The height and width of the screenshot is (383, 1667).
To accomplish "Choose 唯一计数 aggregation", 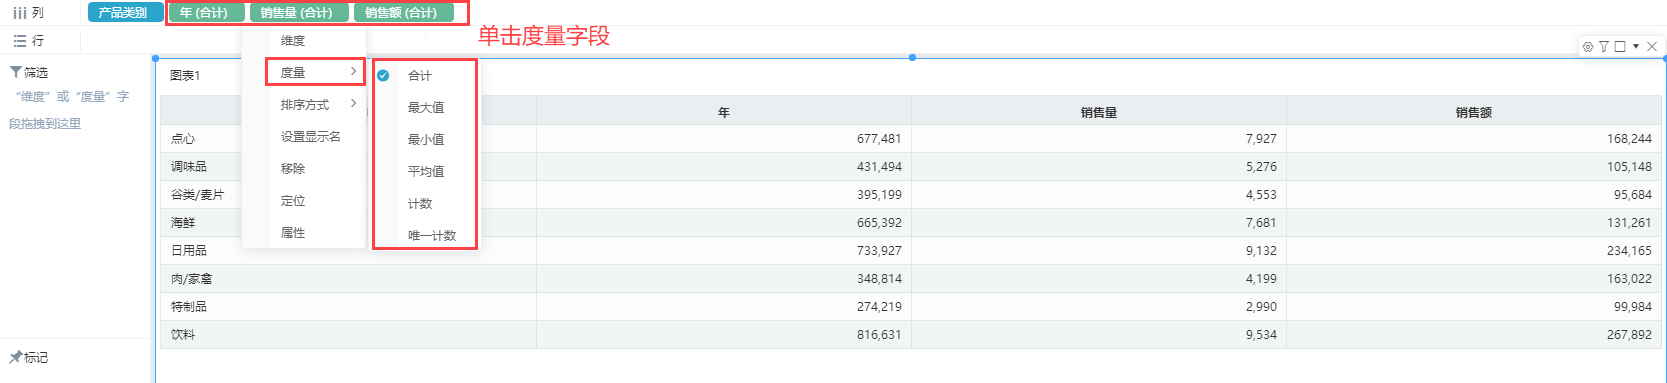I will coord(431,236).
